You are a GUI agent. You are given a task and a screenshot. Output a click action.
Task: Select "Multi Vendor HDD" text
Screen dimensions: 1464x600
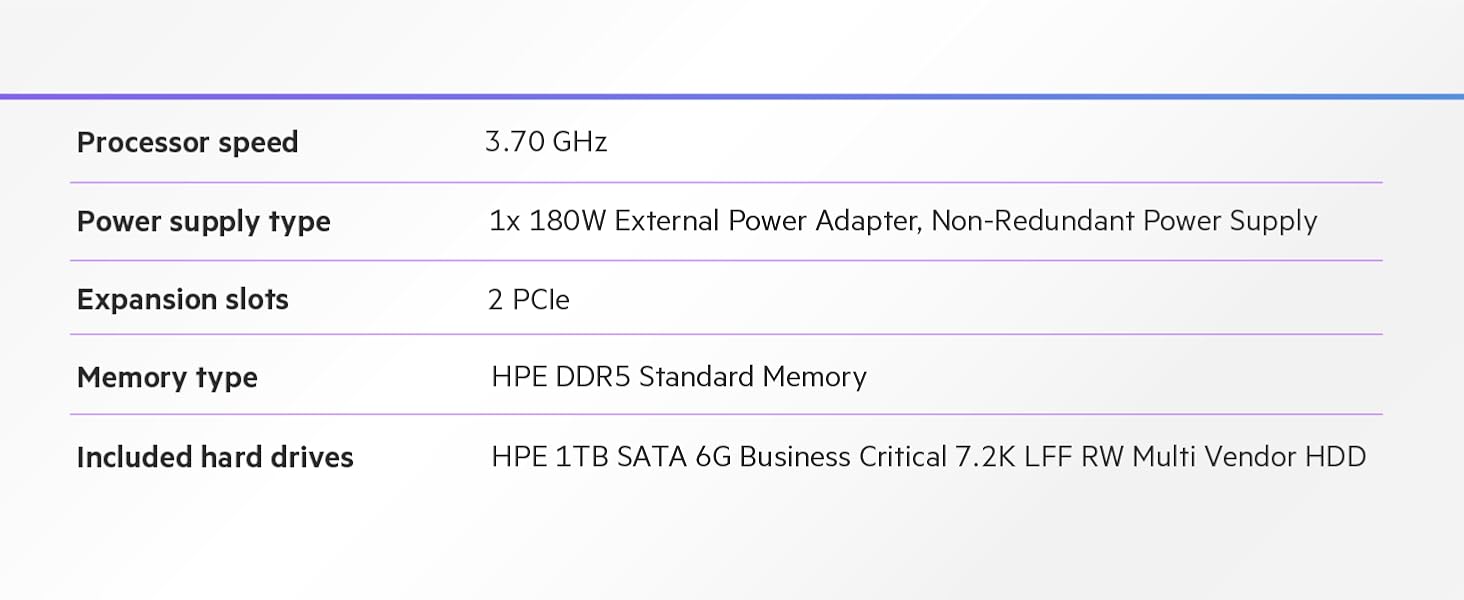click(x=1249, y=457)
